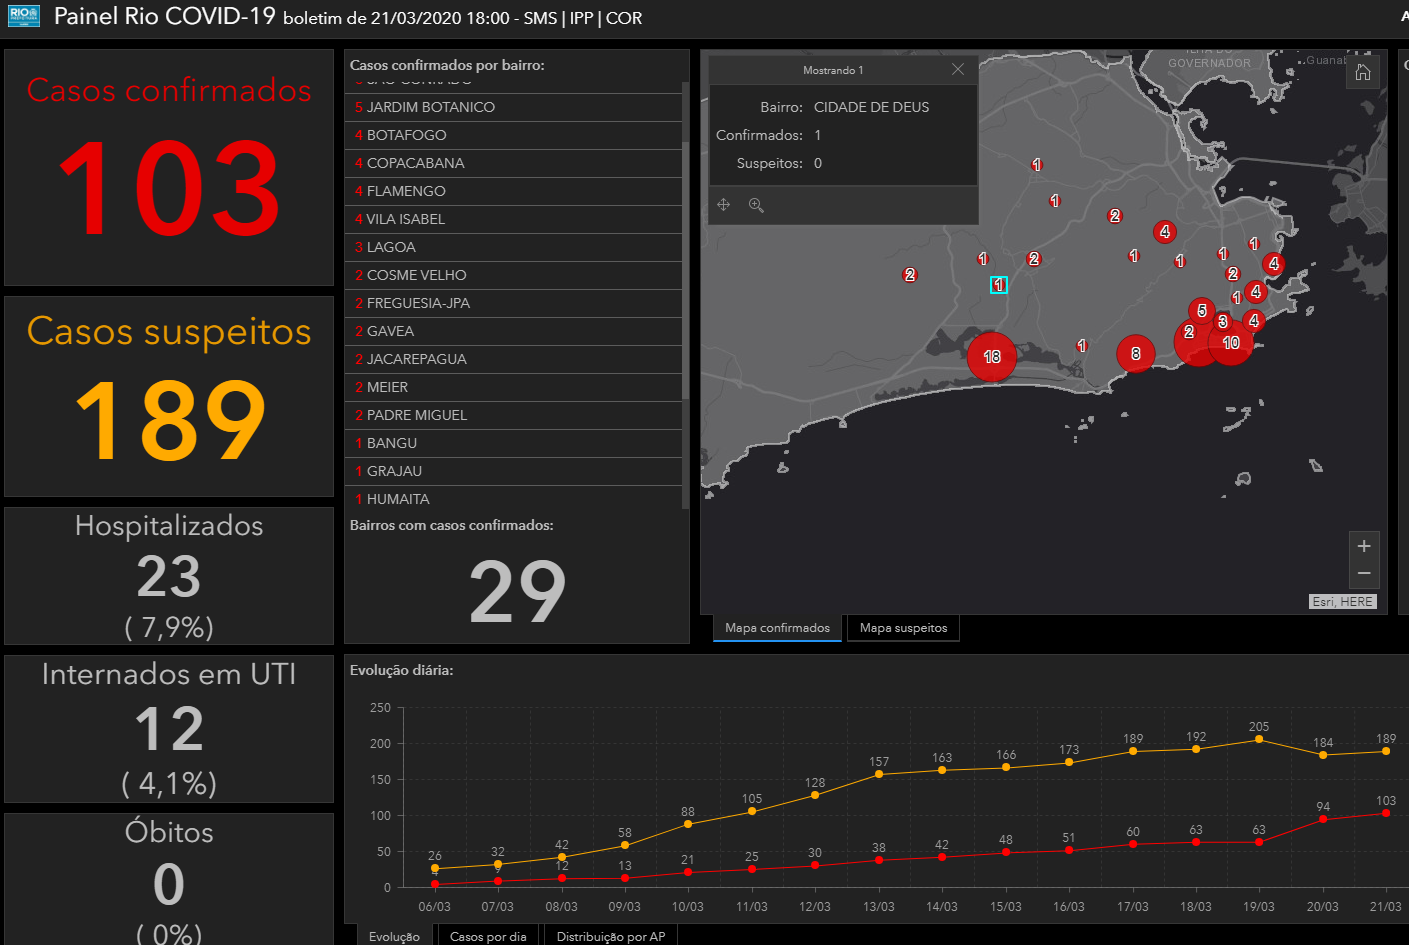The image size is (1409, 945).
Task: Open the Mapa confirmados tab
Action: (777, 628)
